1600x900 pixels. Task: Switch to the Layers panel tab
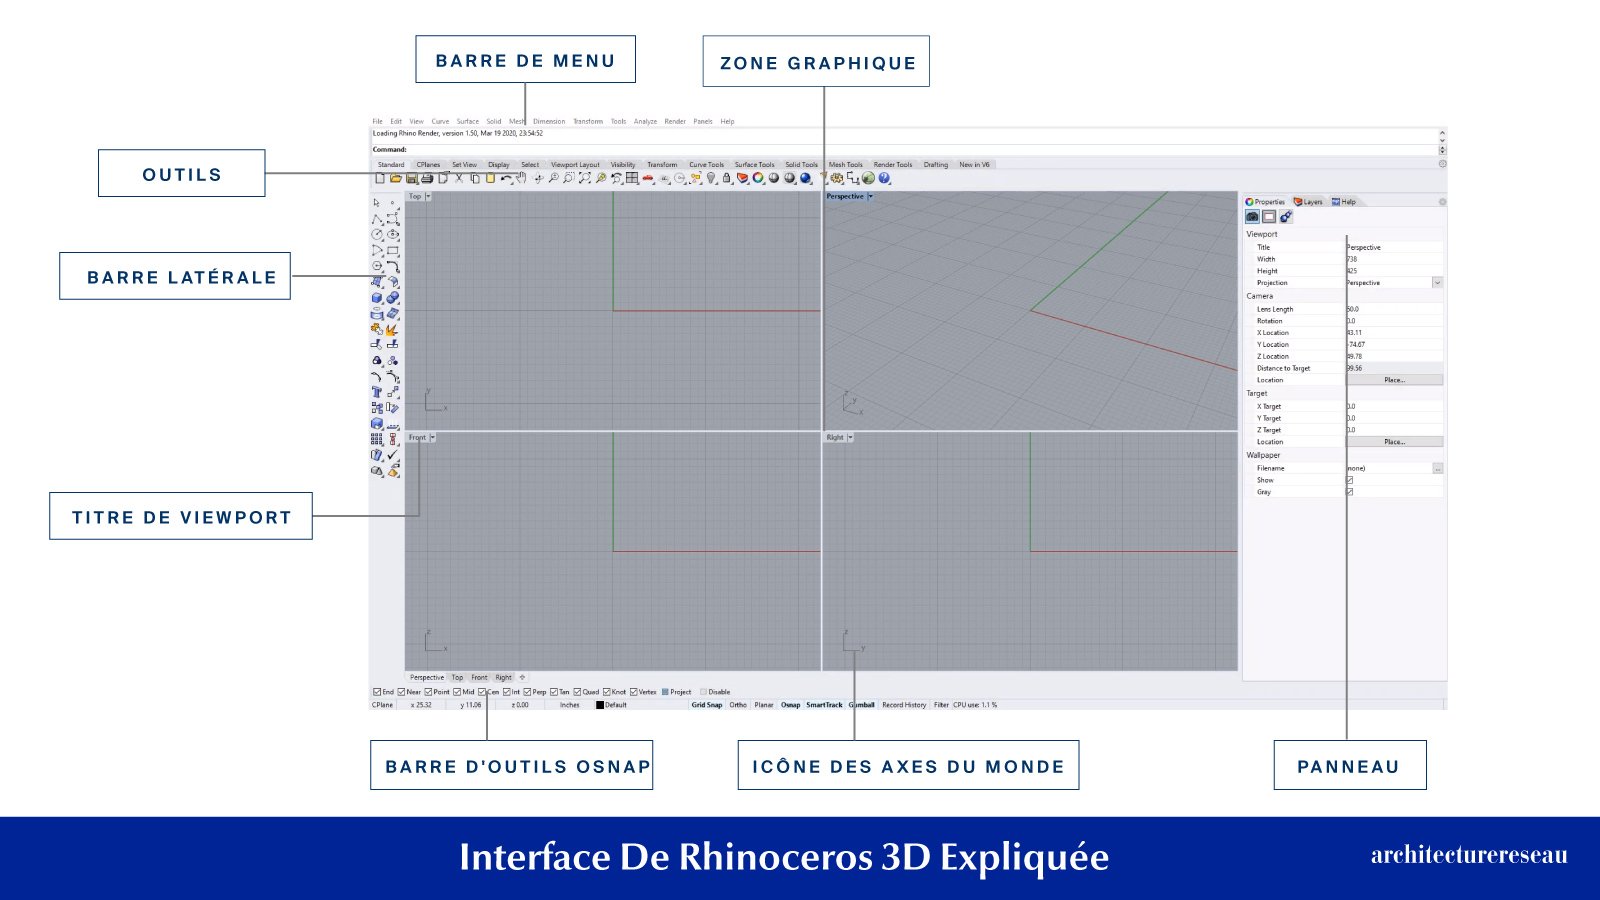click(1308, 202)
